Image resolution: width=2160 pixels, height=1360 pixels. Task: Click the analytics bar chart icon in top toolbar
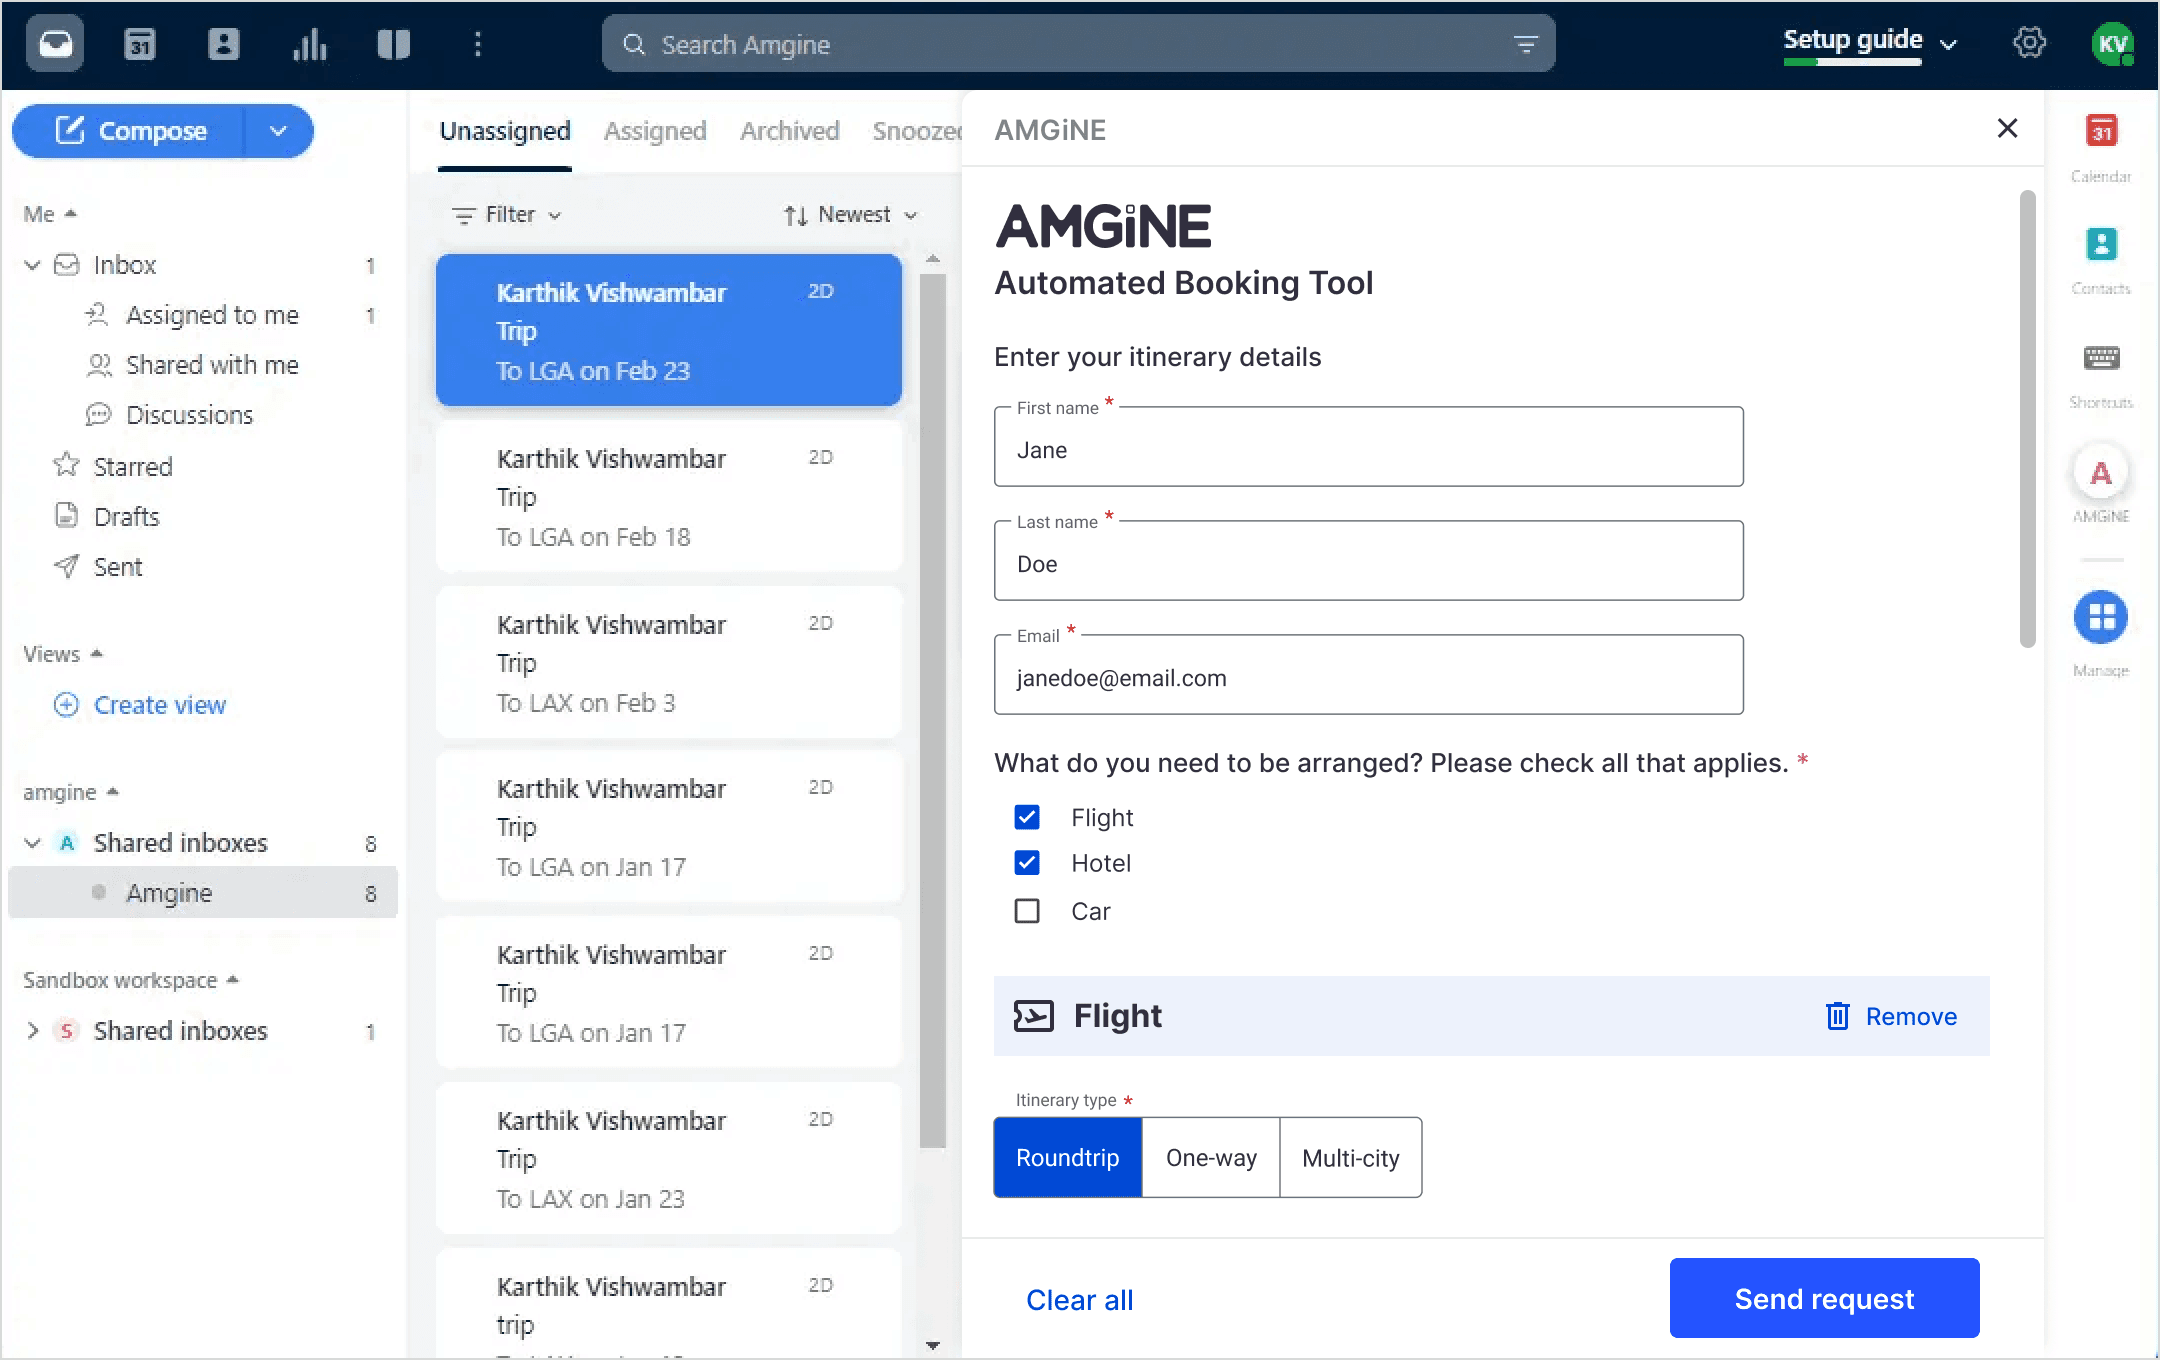[310, 43]
